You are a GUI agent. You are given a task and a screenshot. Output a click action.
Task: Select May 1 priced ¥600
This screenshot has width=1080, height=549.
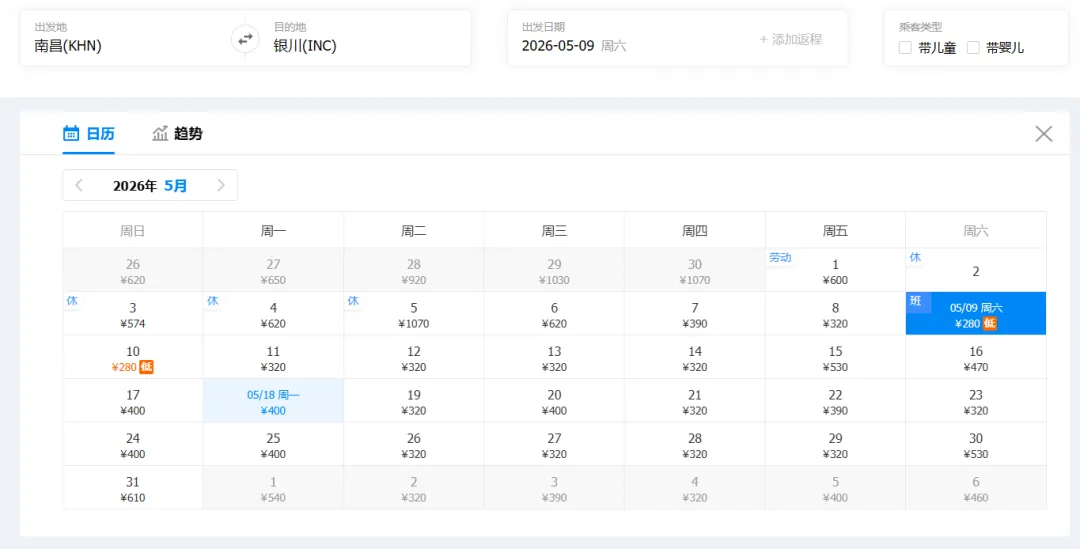click(835, 270)
